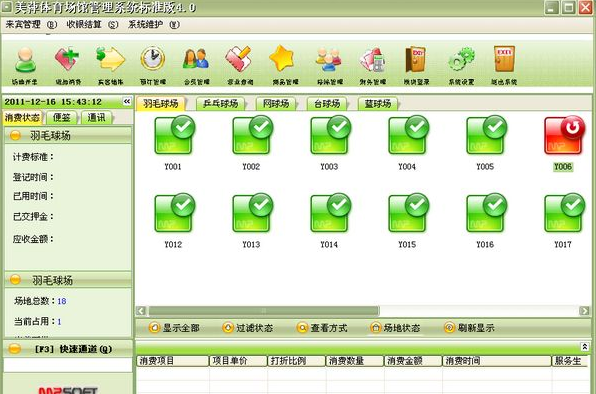The image size is (596, 394).
Task: Select badminton court Y002
Action: (x=253, y=135)
